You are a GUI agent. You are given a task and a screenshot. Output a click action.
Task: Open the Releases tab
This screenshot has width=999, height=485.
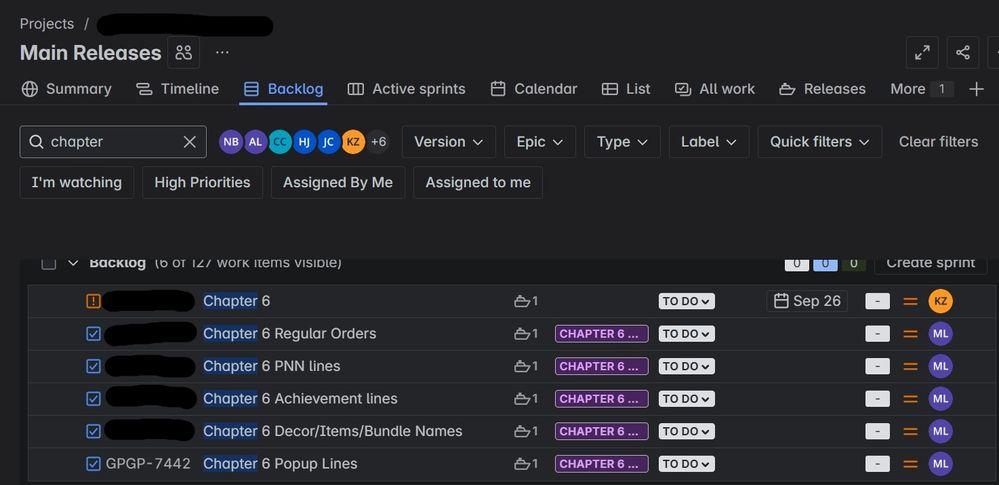pos(823,89)
